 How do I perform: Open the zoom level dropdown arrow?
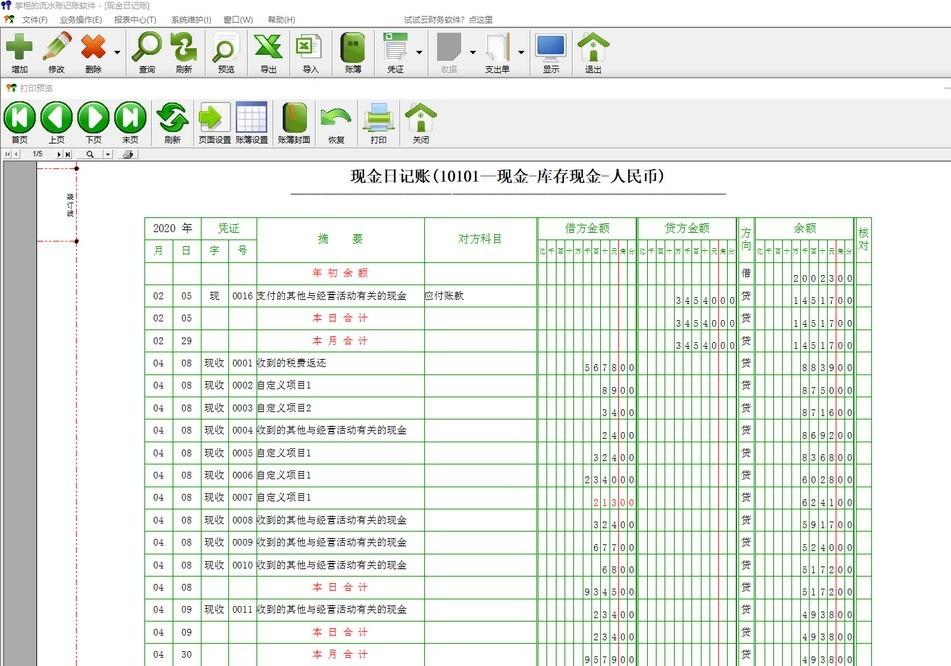point(107,154)
